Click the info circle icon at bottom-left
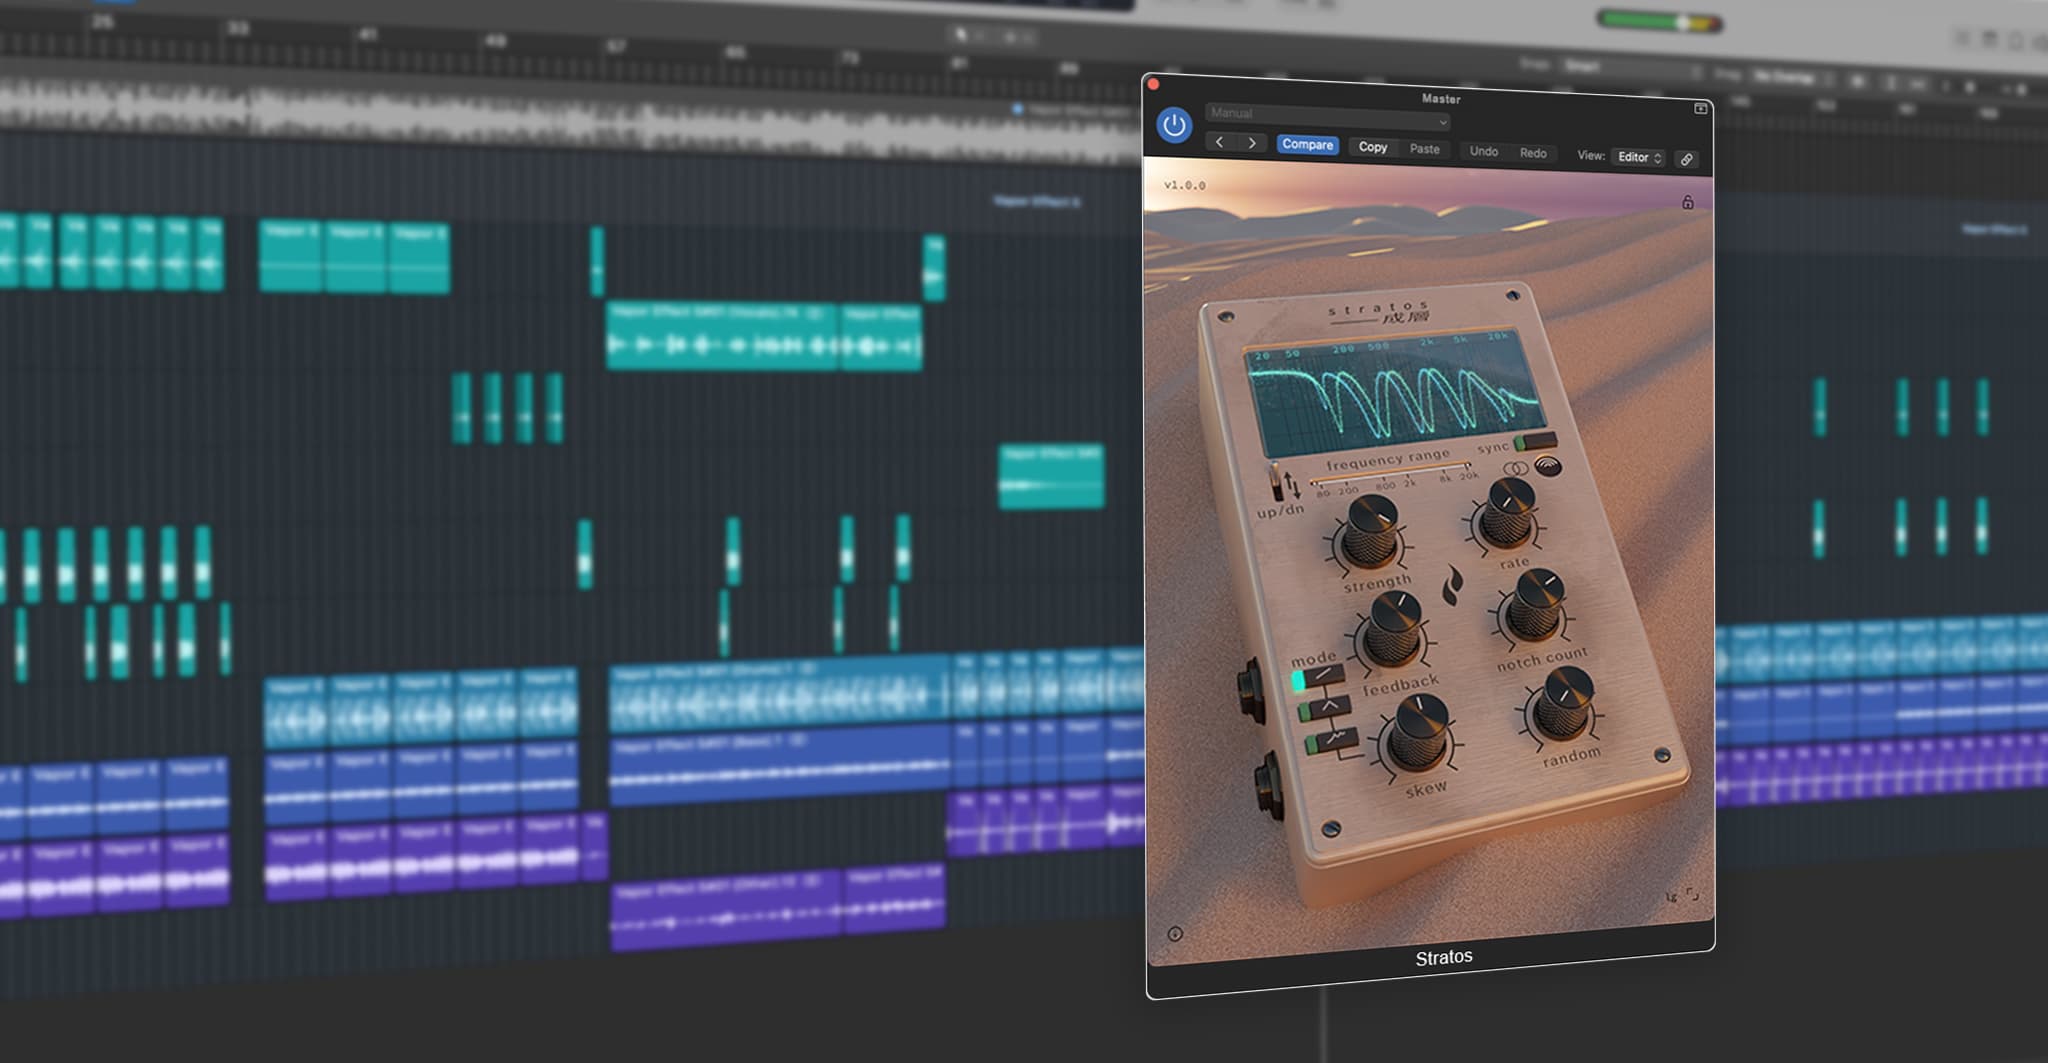Image resolution: width=2048 pixels, height=1063 pixels. 1175,934
